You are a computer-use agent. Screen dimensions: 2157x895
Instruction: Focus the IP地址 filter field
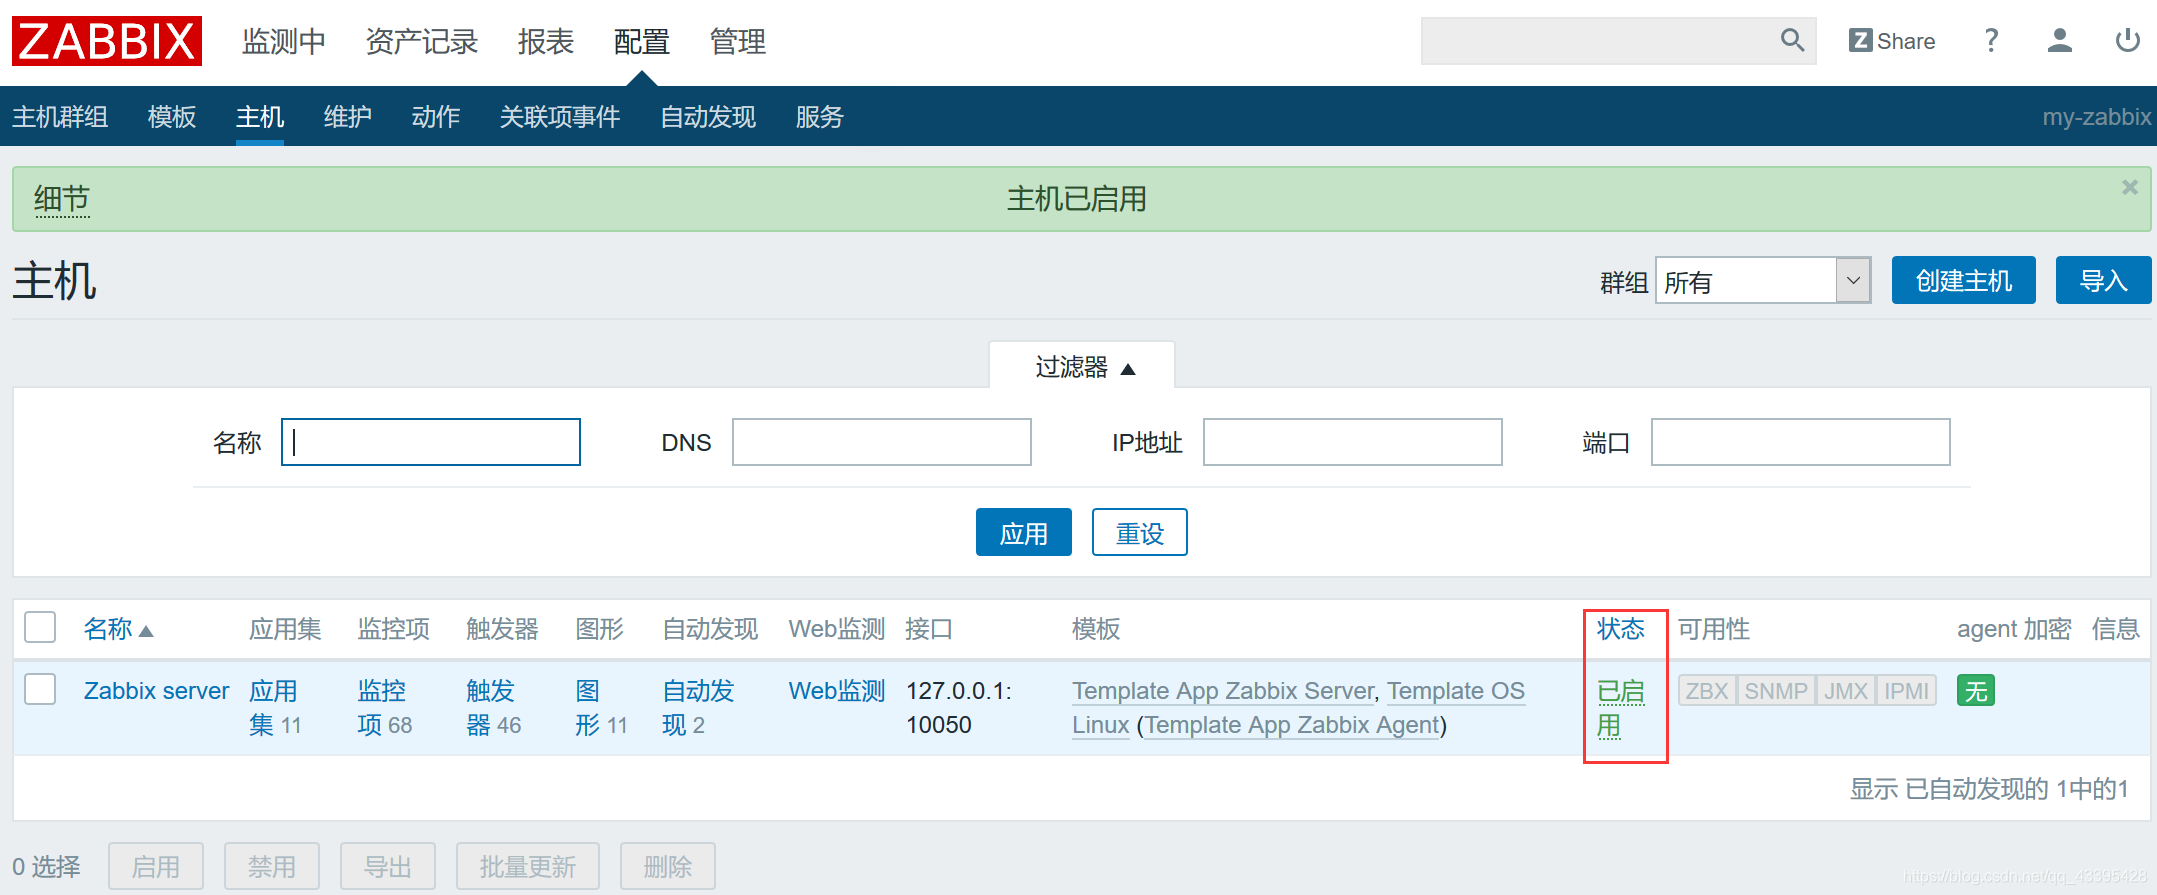1353,442
